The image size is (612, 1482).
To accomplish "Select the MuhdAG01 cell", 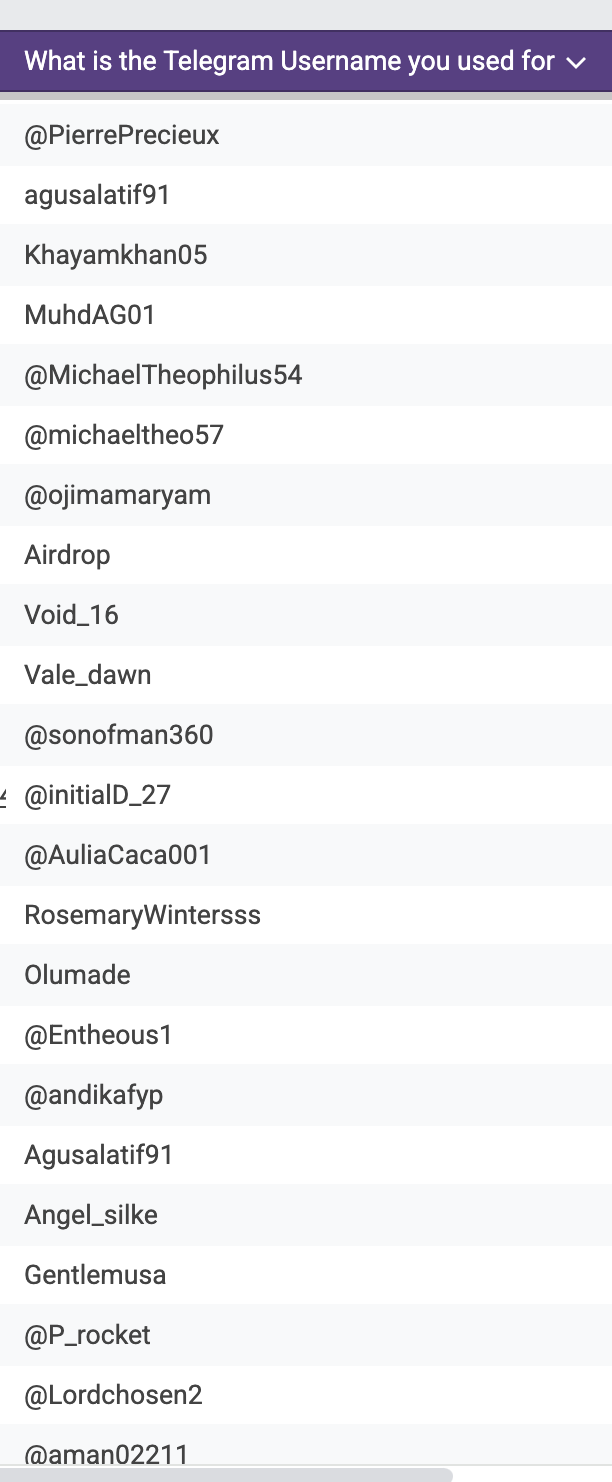I will (x=306, y=315).
